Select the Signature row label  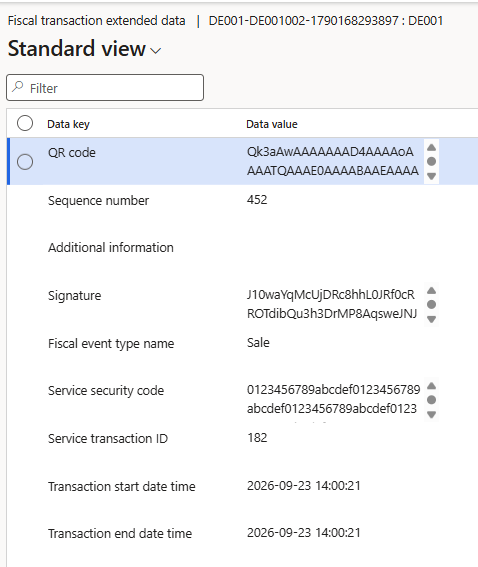click(x=74, y=296)
